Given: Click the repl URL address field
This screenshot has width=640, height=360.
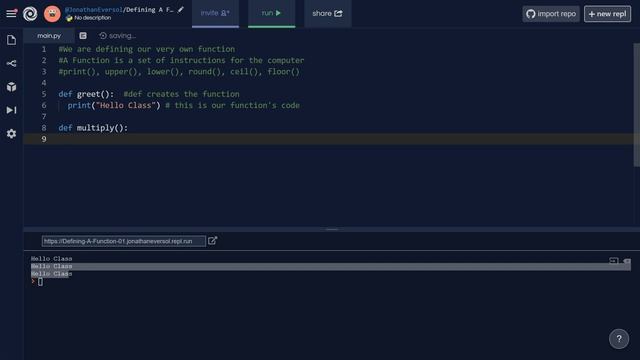Looking at the screenshot, I should [124, 241].
